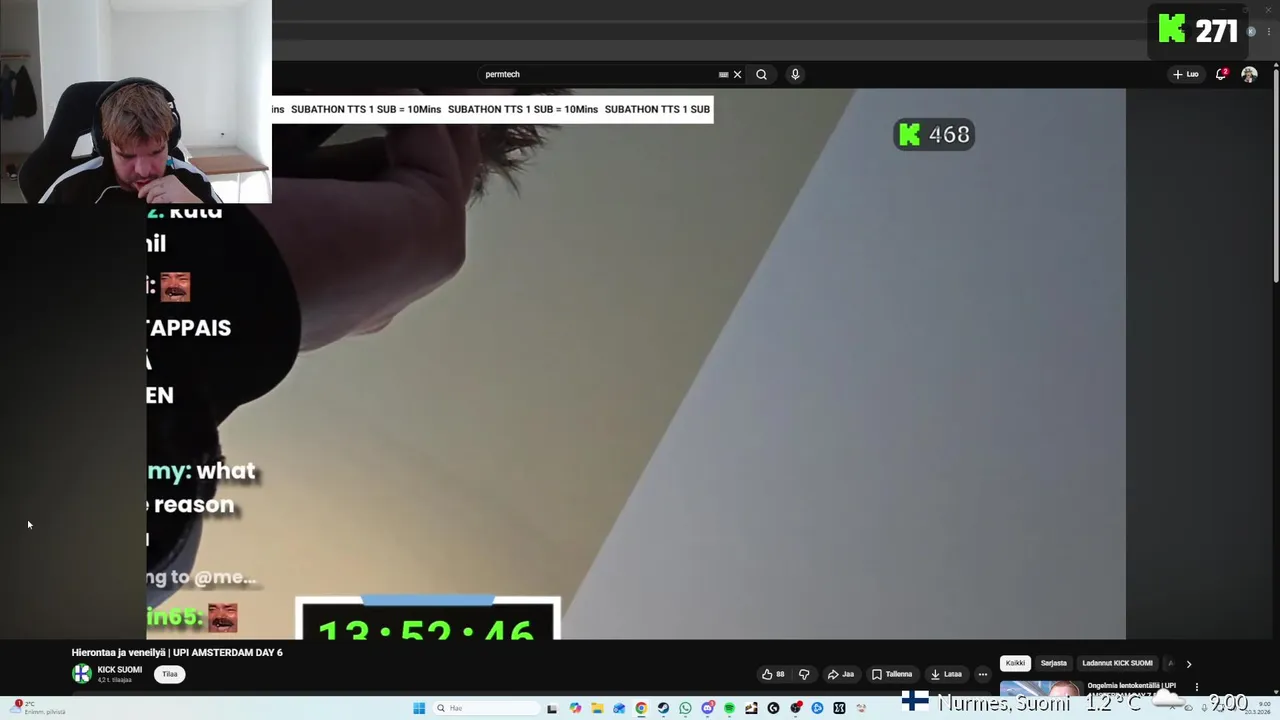
Task: Click the Jaa share button
Action: pyautogui.click(x=841, y=674)
